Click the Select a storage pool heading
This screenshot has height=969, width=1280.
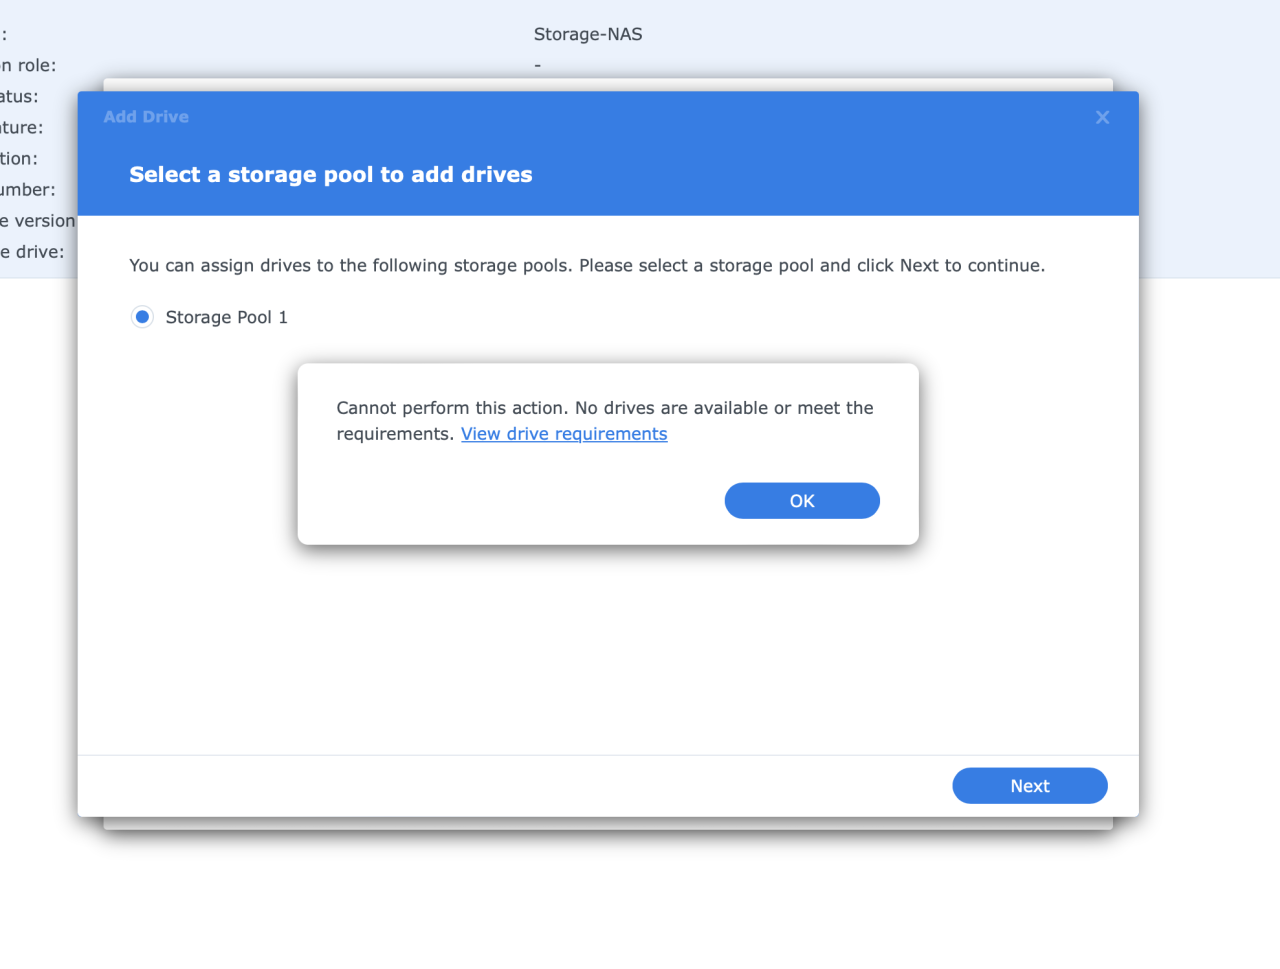pyautogui.click(x=330, y=174)
